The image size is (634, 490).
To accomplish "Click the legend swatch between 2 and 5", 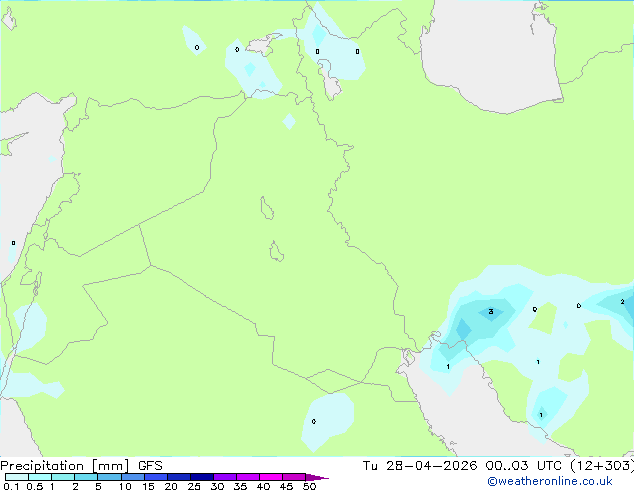I will coord(86,477).
